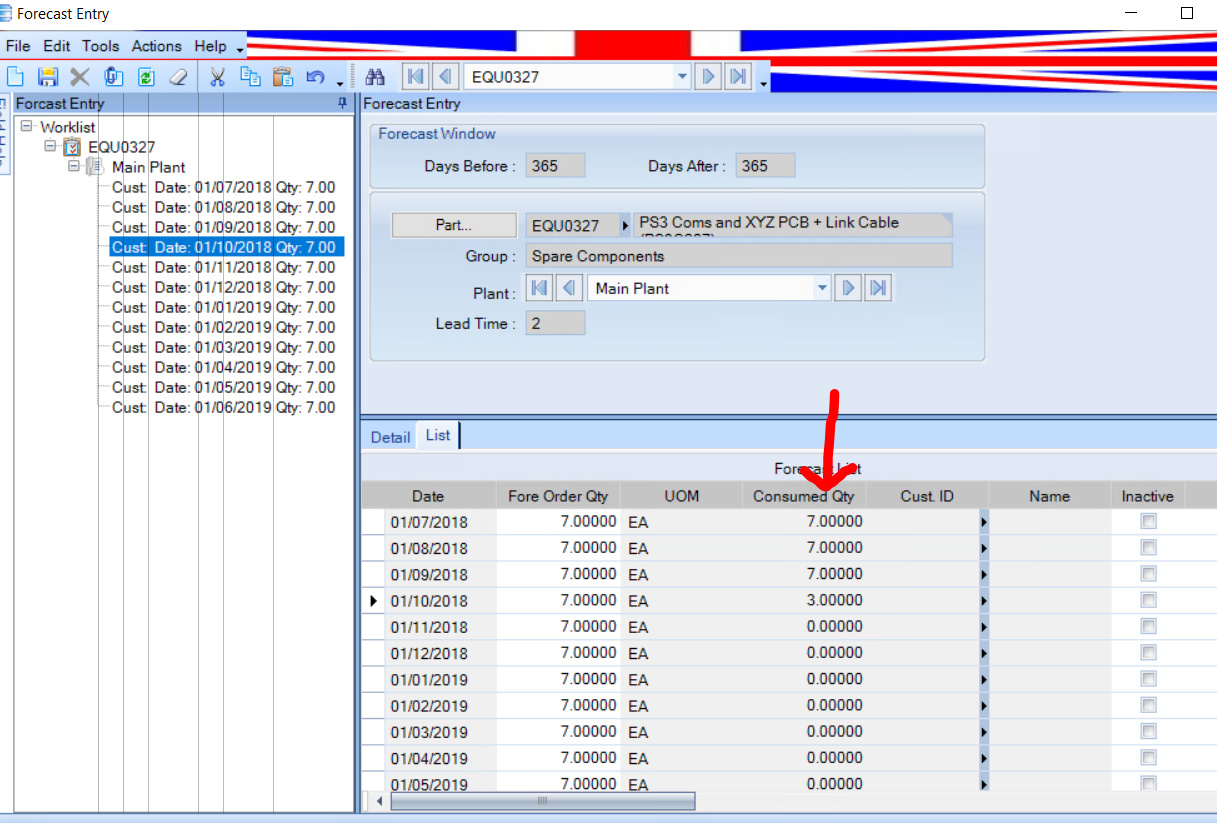Open the File menu
This screenshot has width=1217, height=823.
tap(18, 46)
